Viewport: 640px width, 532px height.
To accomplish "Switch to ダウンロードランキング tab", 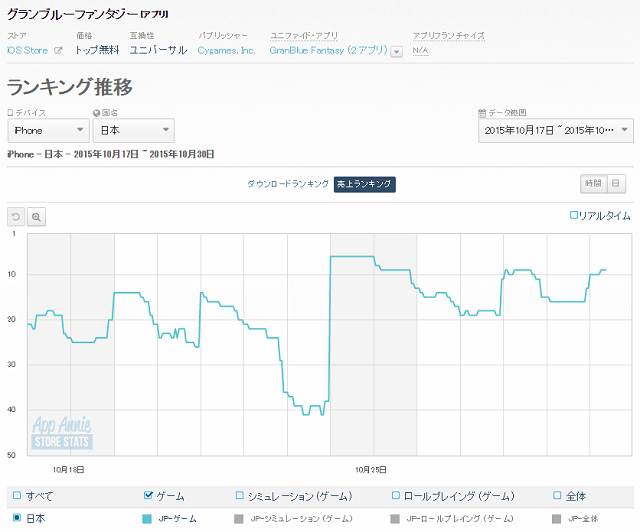I will coord(288,184).
